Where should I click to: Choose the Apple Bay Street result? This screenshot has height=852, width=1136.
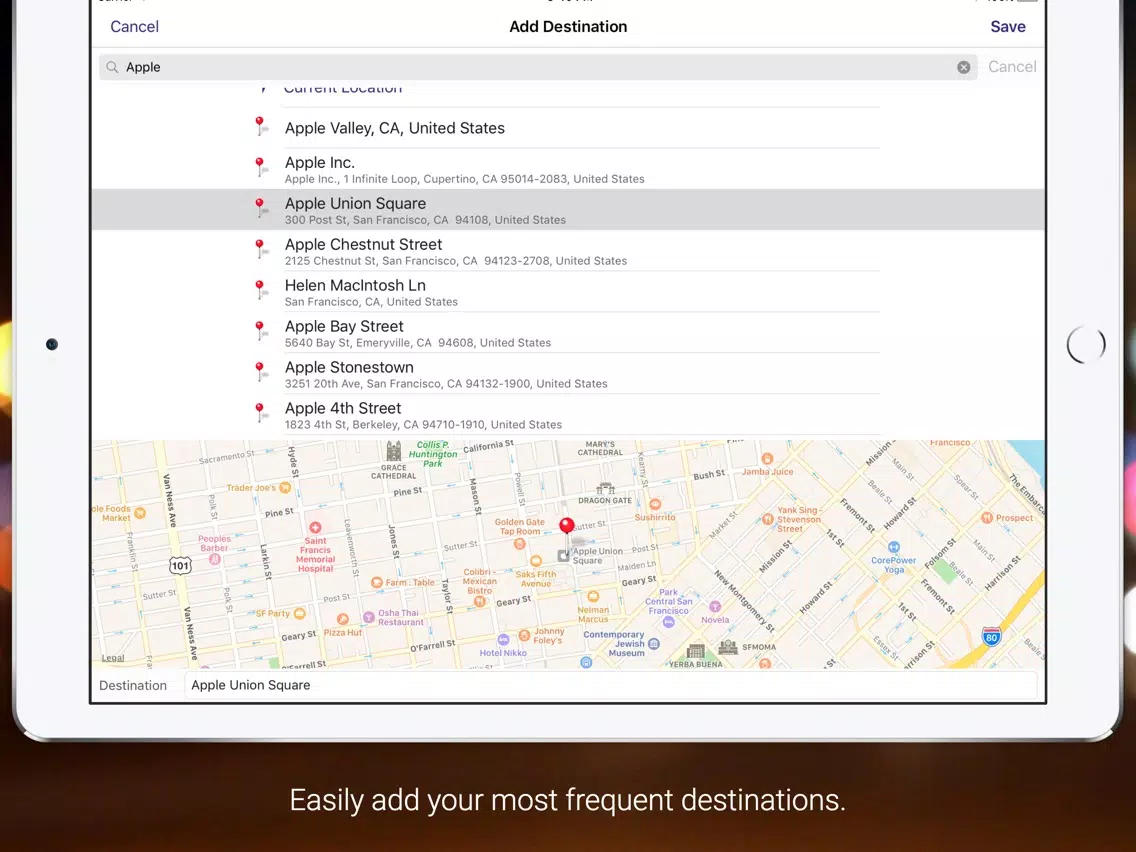tap(568, 333)
